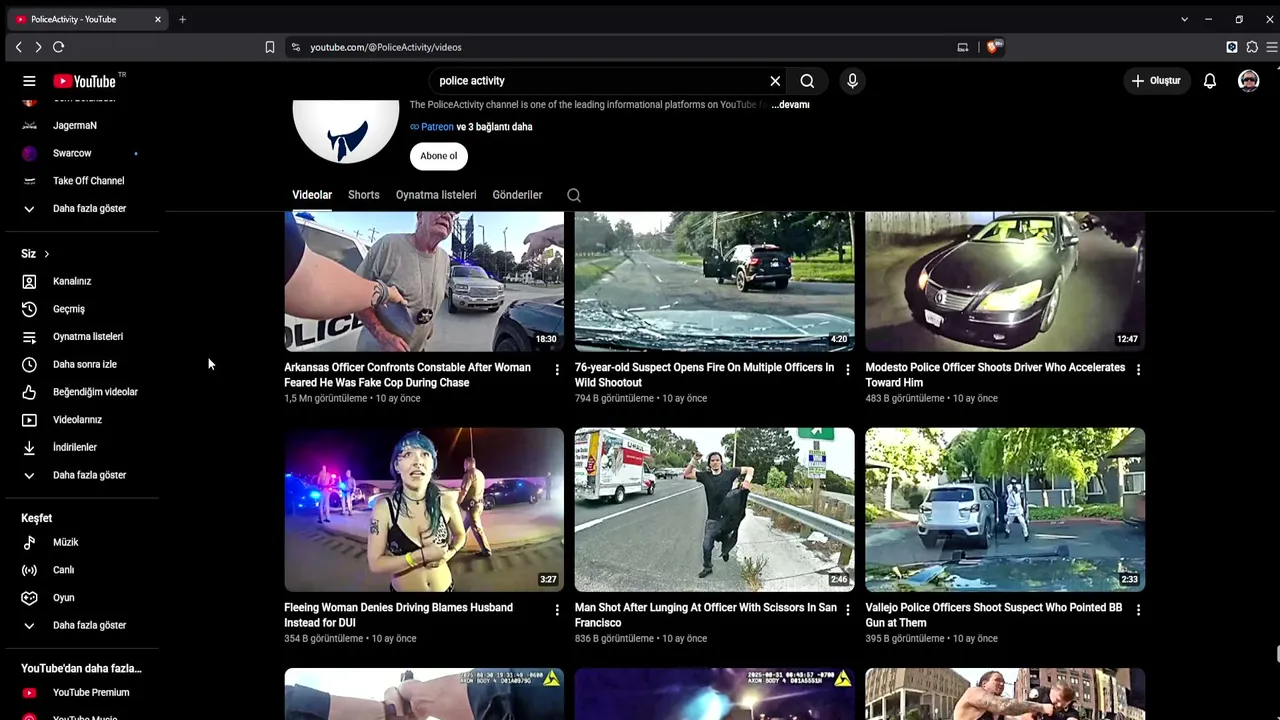Viewport: 1280px width, 720px height.
Task: Clear the search box text
Action: click(x=775, y=81)
